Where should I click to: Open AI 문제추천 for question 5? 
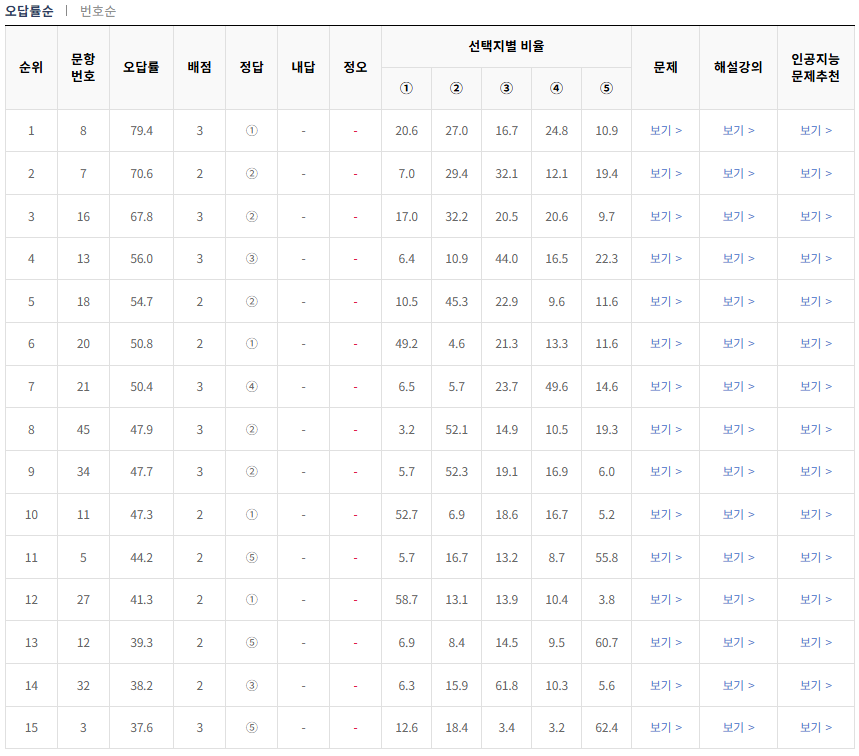pos(814,557)
